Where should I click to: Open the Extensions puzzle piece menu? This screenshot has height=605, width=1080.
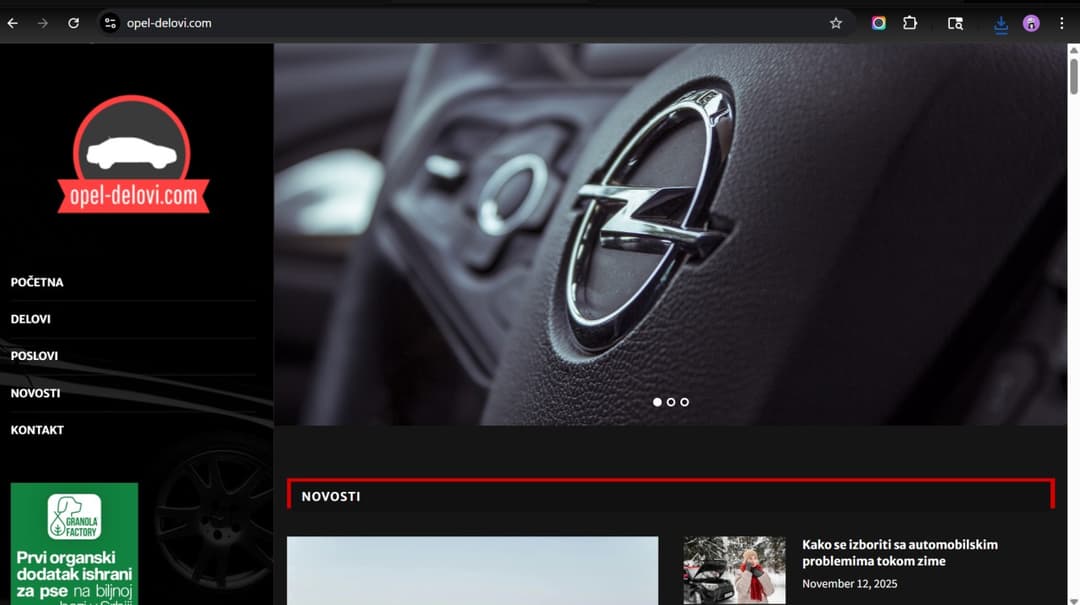point(910,23)
